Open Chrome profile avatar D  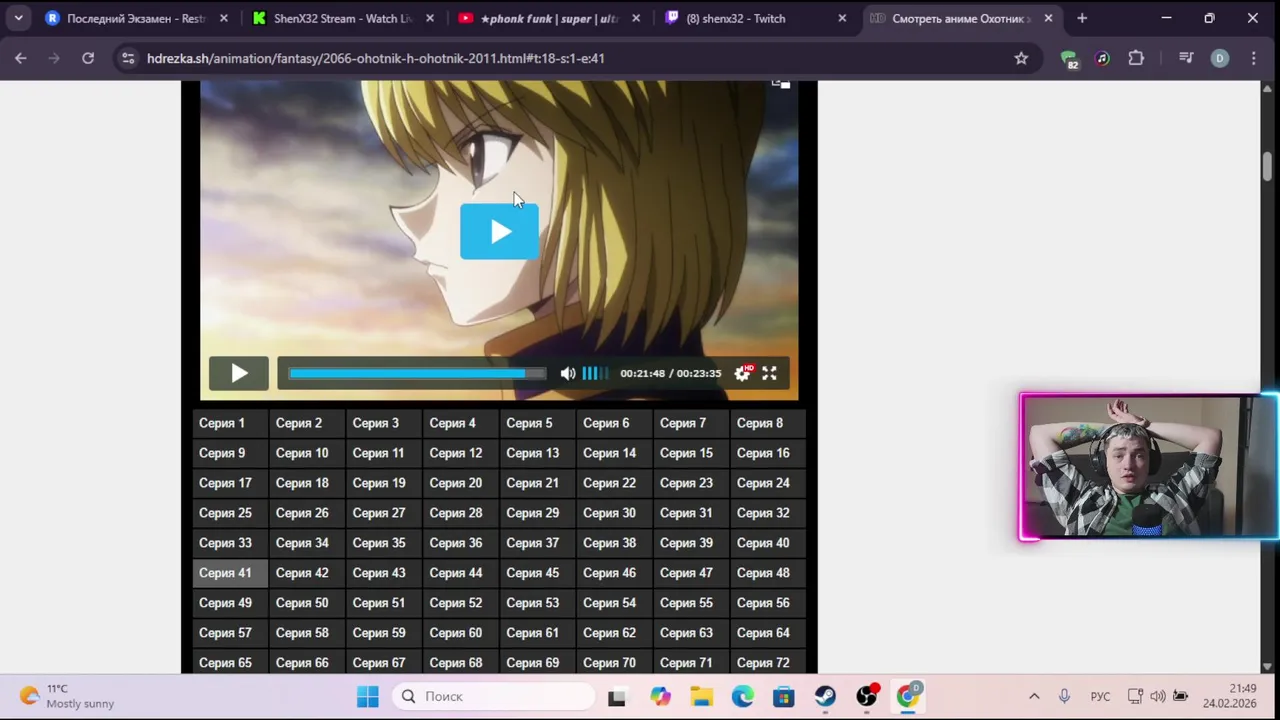(1219, 58)
